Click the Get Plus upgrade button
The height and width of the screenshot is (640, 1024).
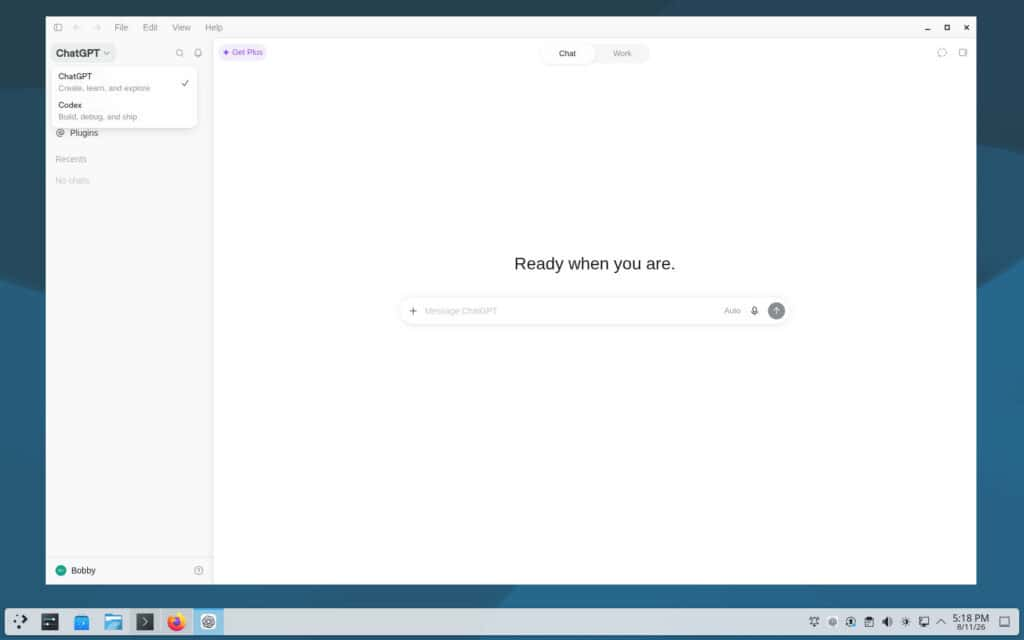tap(243, 52)
